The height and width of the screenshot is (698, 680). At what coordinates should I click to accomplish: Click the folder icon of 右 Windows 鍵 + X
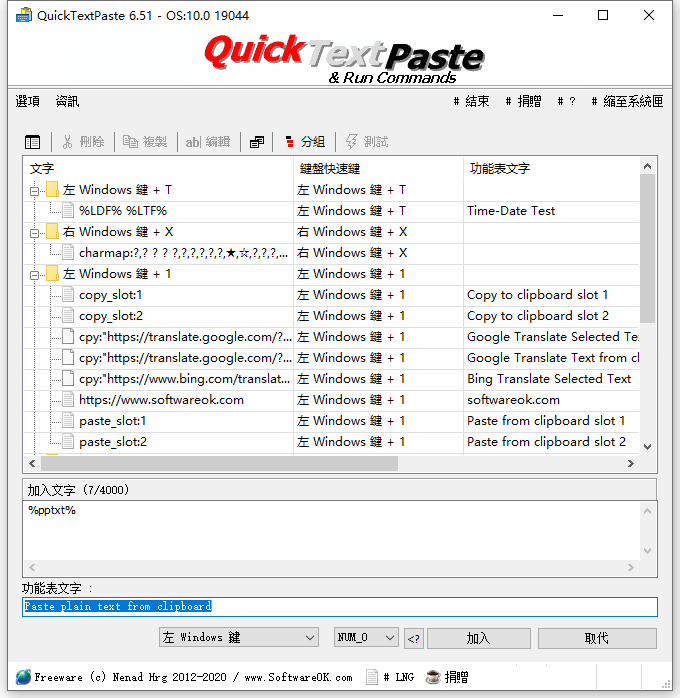click(x=53, y=231)
